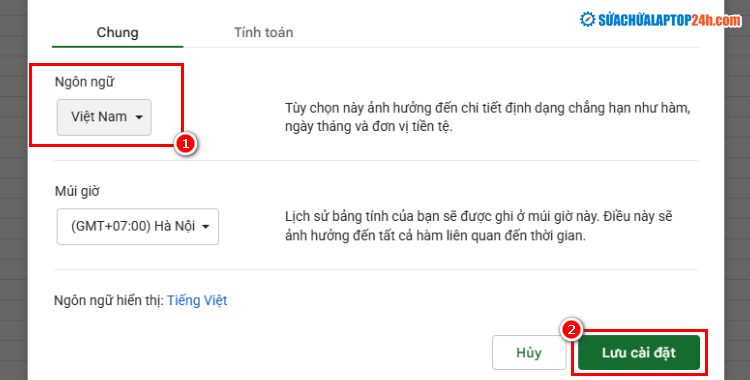This screenshot has height=380, width=750.
Task: Save with the Lưu cài đặt button
Action: point(639,353)
